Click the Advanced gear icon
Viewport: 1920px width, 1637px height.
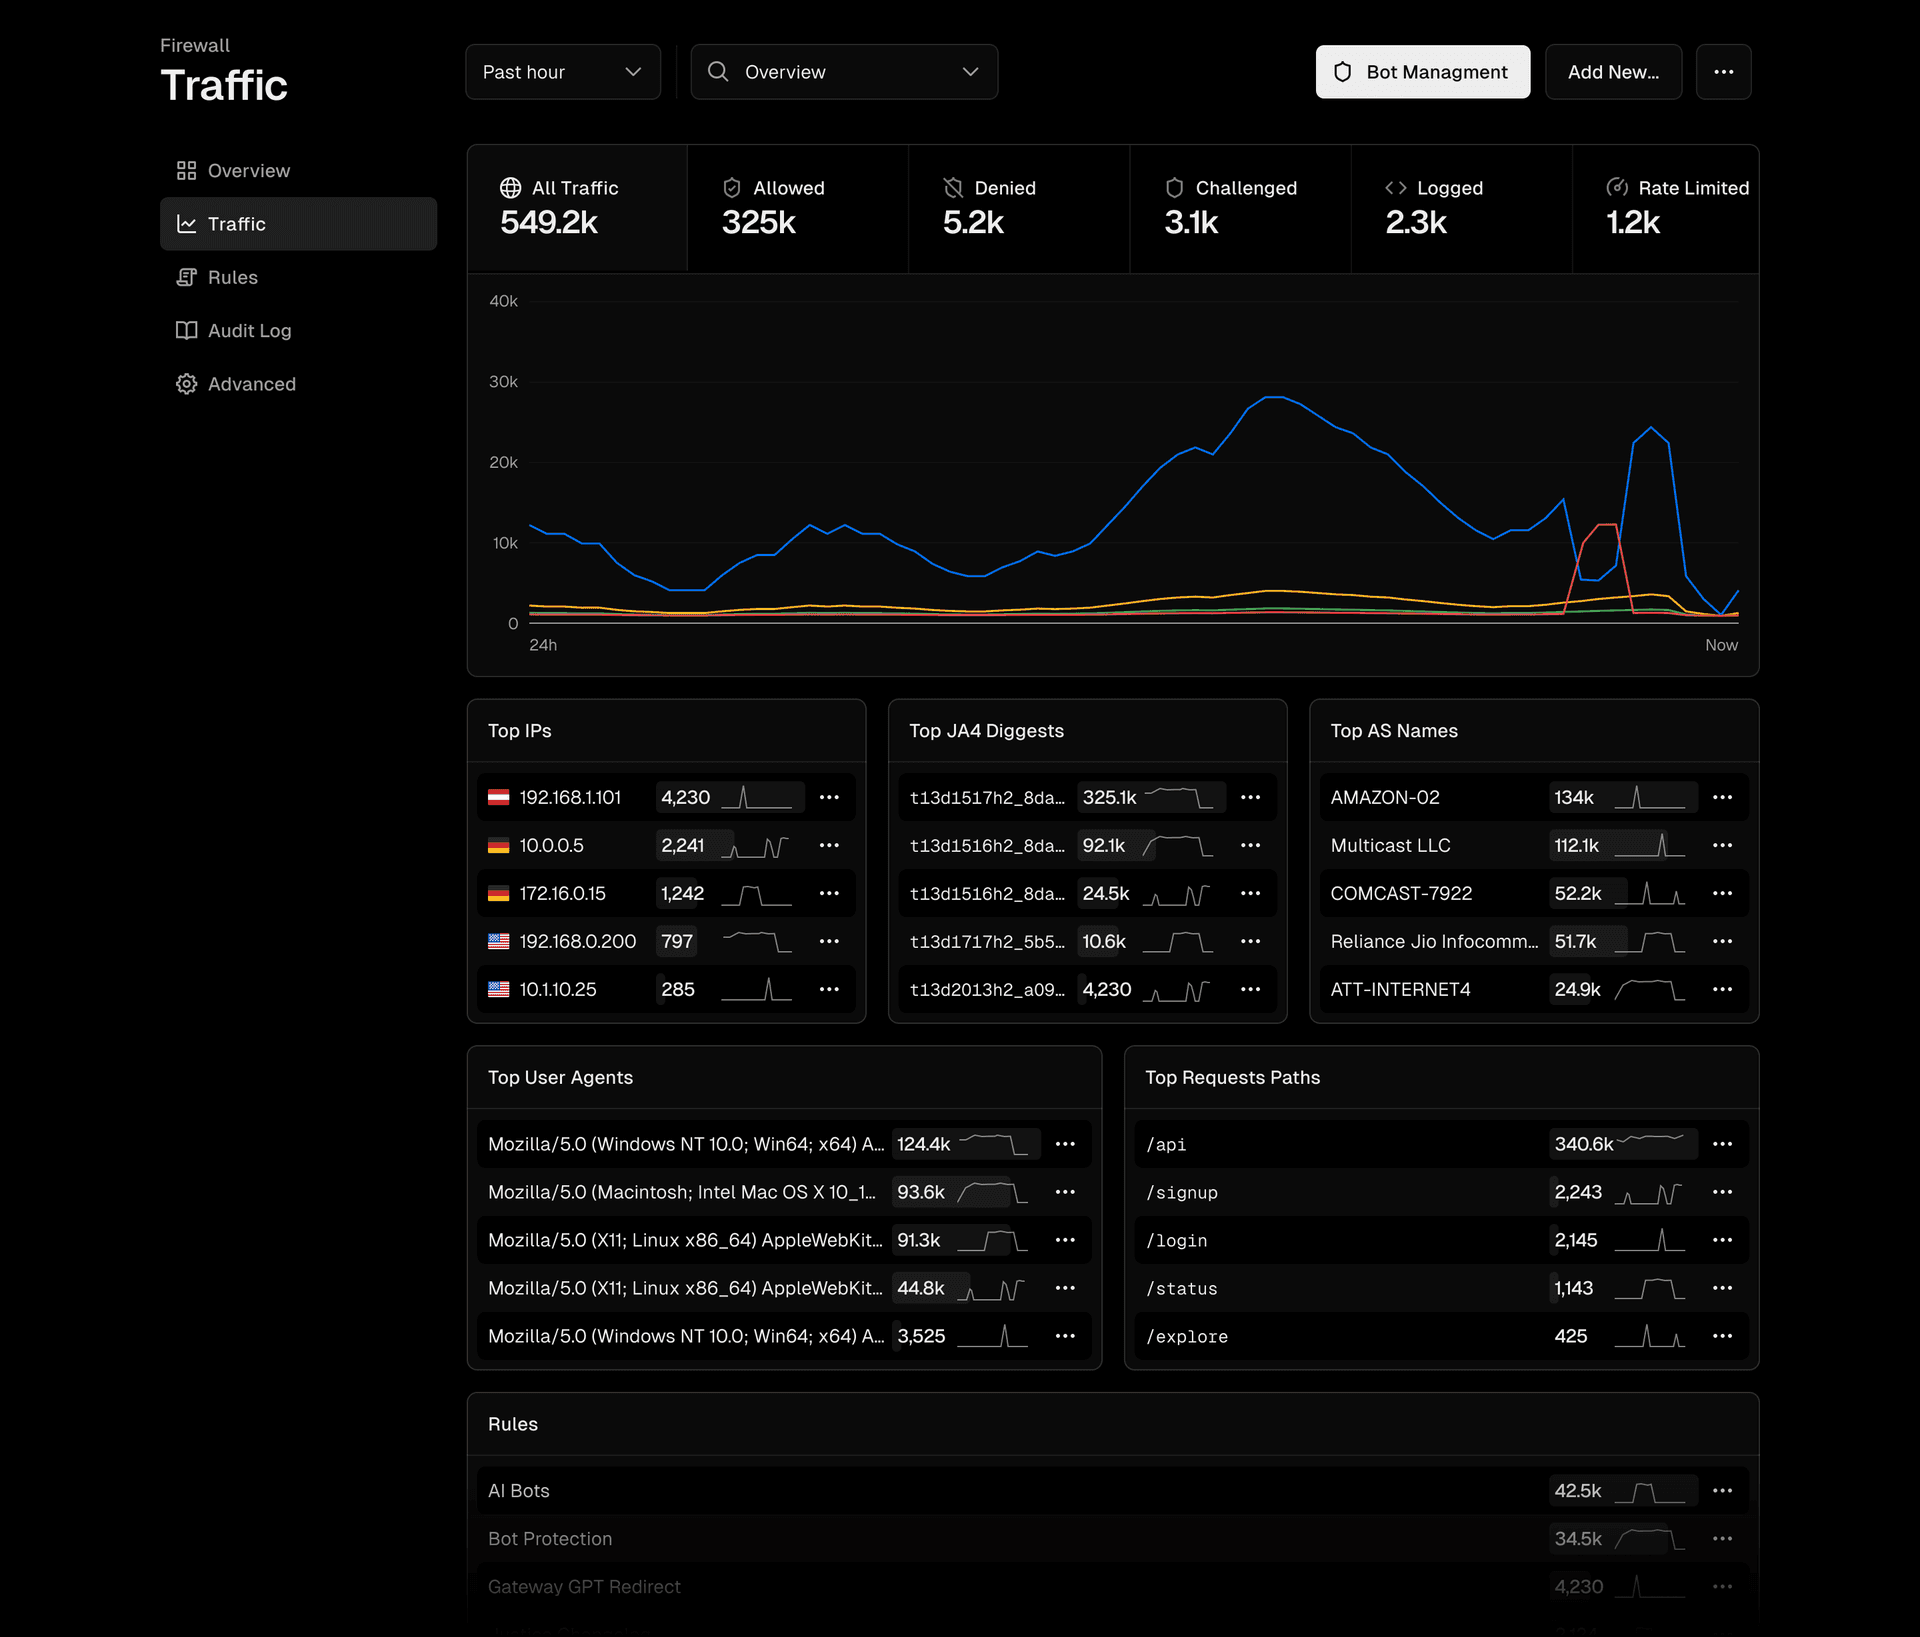[186, 384]
